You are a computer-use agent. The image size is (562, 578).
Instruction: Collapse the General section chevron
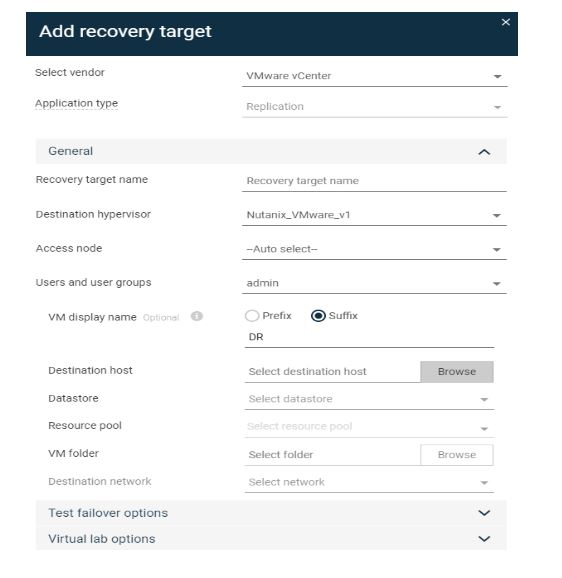(x=484, y=152)
